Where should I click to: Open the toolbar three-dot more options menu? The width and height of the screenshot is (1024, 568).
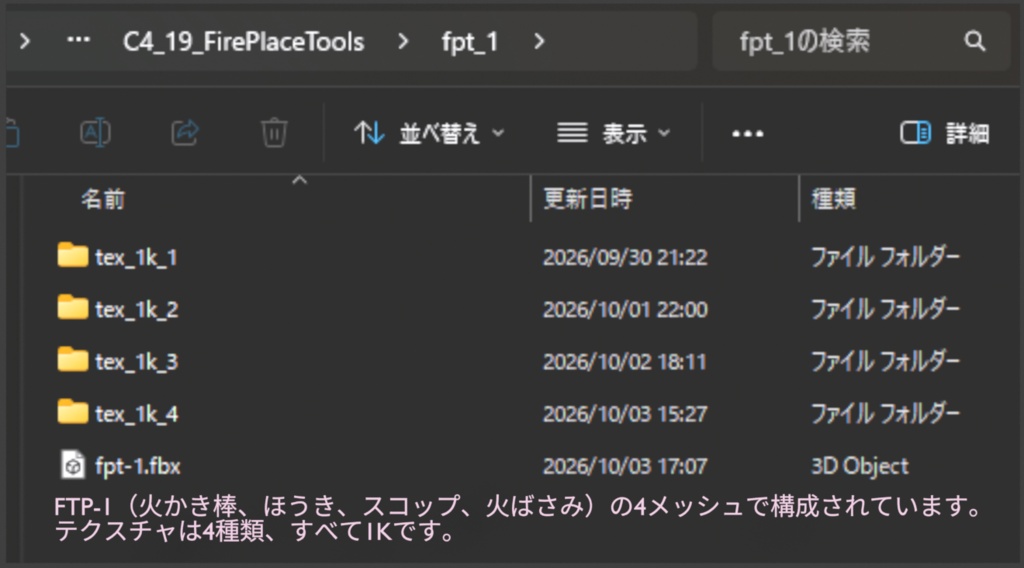[x=748, y=134]
